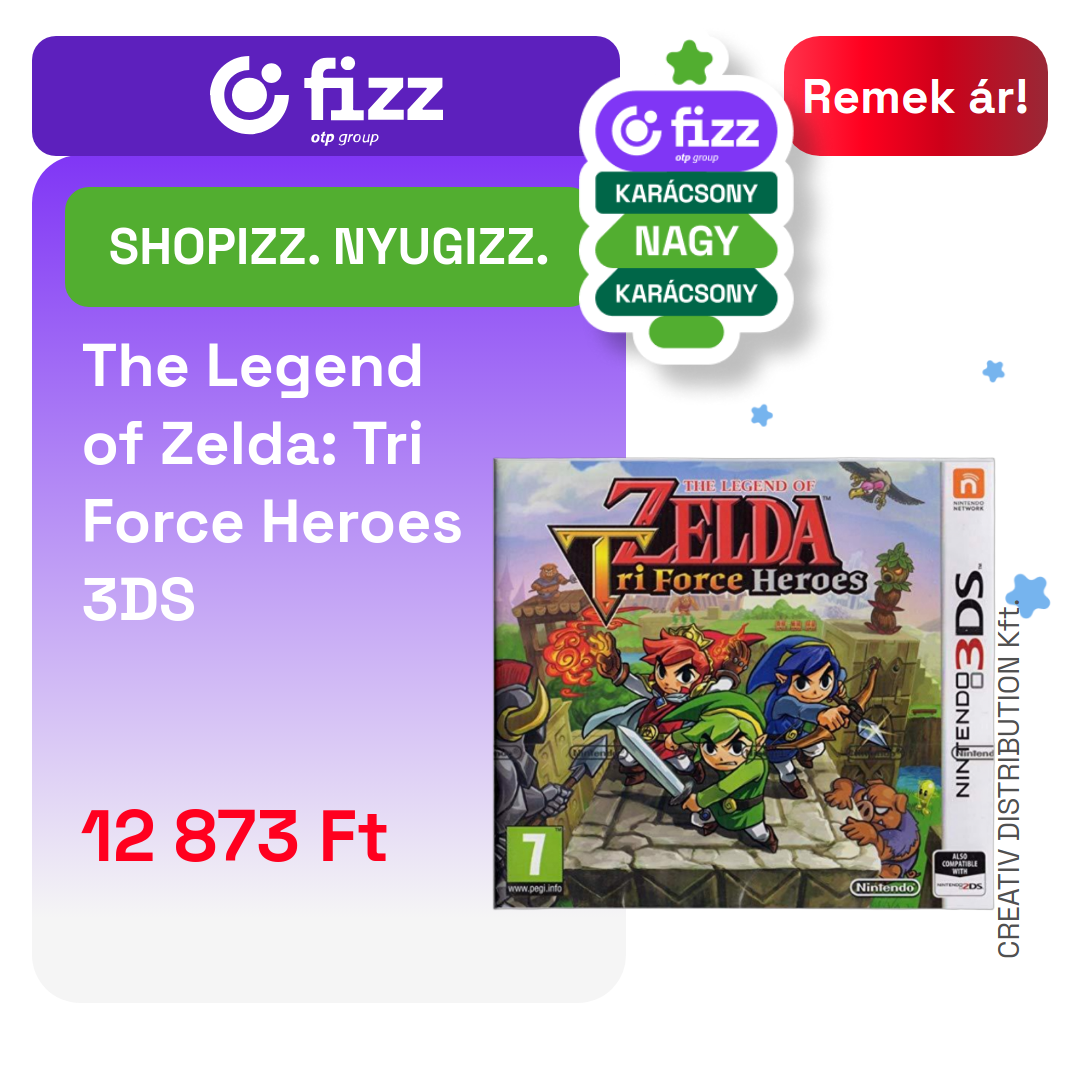This screenshot has width=1080, height=1080.
Task: Click the Remek ár! red badge
Action: (x=915, y=96)
